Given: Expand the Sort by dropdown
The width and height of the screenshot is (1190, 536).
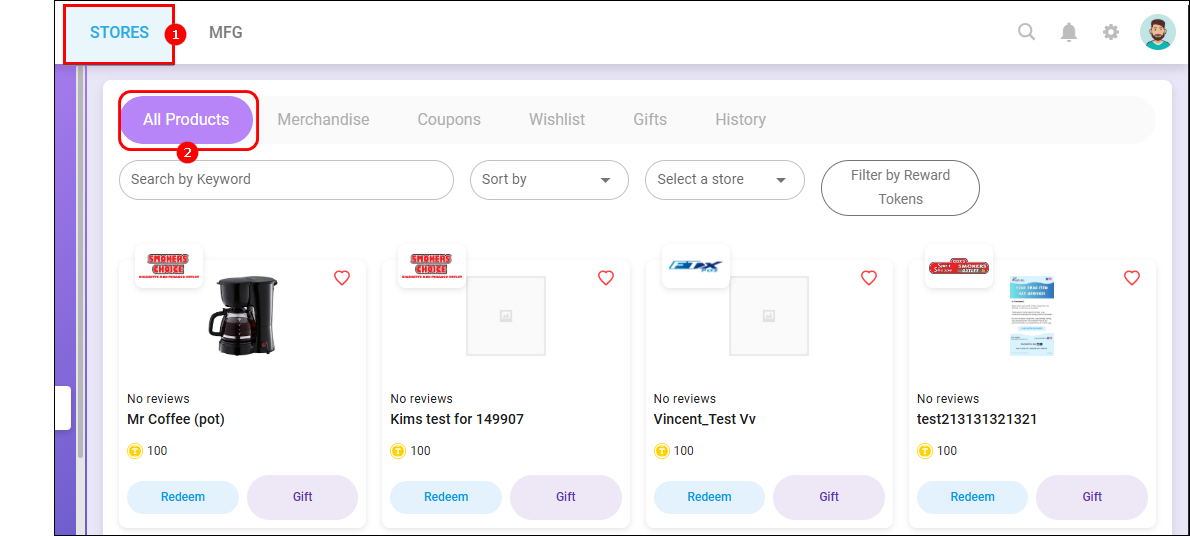Looking at the screenshot, I should coord(549,180).
